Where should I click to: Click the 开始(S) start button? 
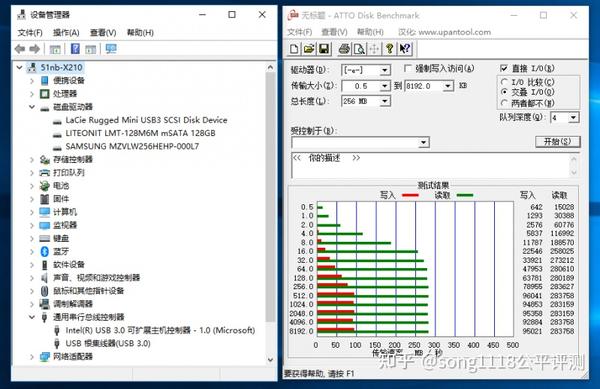click(x=558, y=142)
